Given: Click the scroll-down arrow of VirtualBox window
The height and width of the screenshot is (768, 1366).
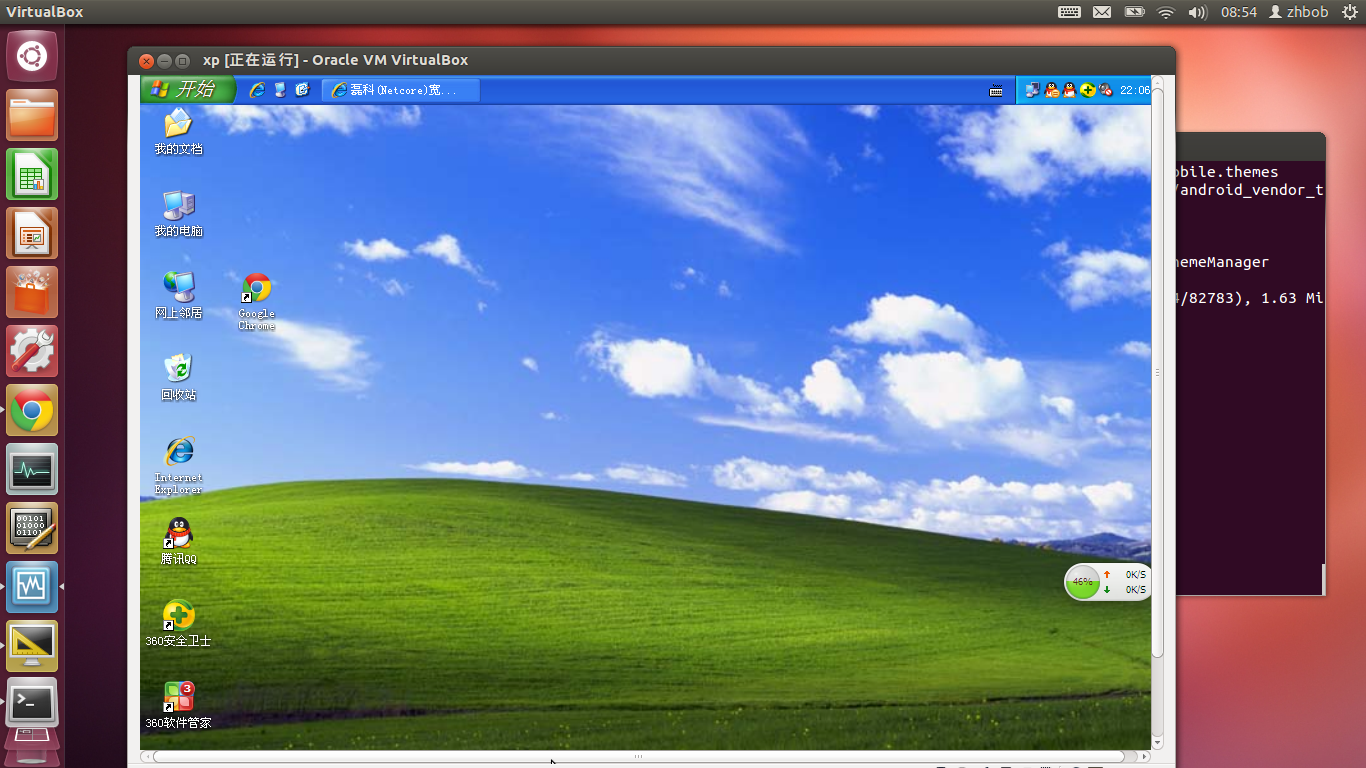Looking at the screenshot, I should [x=1158, y=743].
